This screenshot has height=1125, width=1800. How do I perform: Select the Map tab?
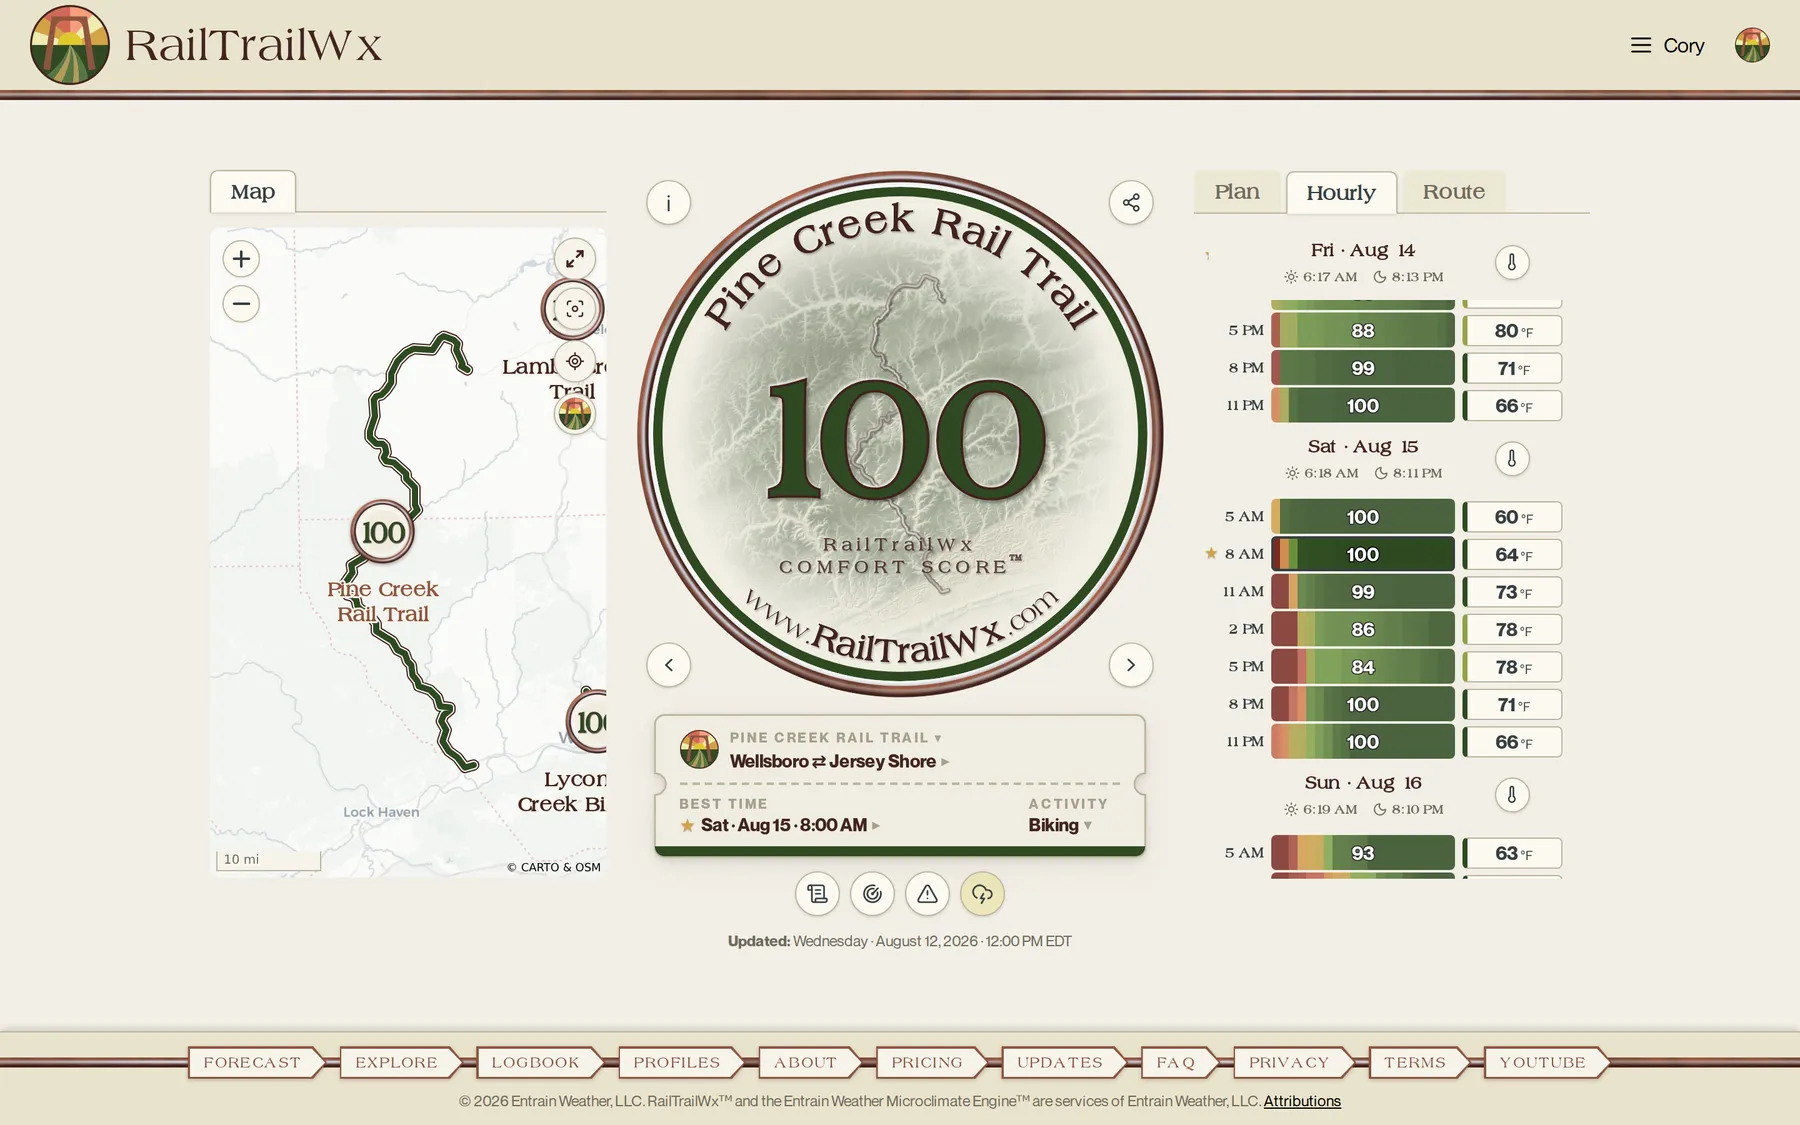coord(253,192)
